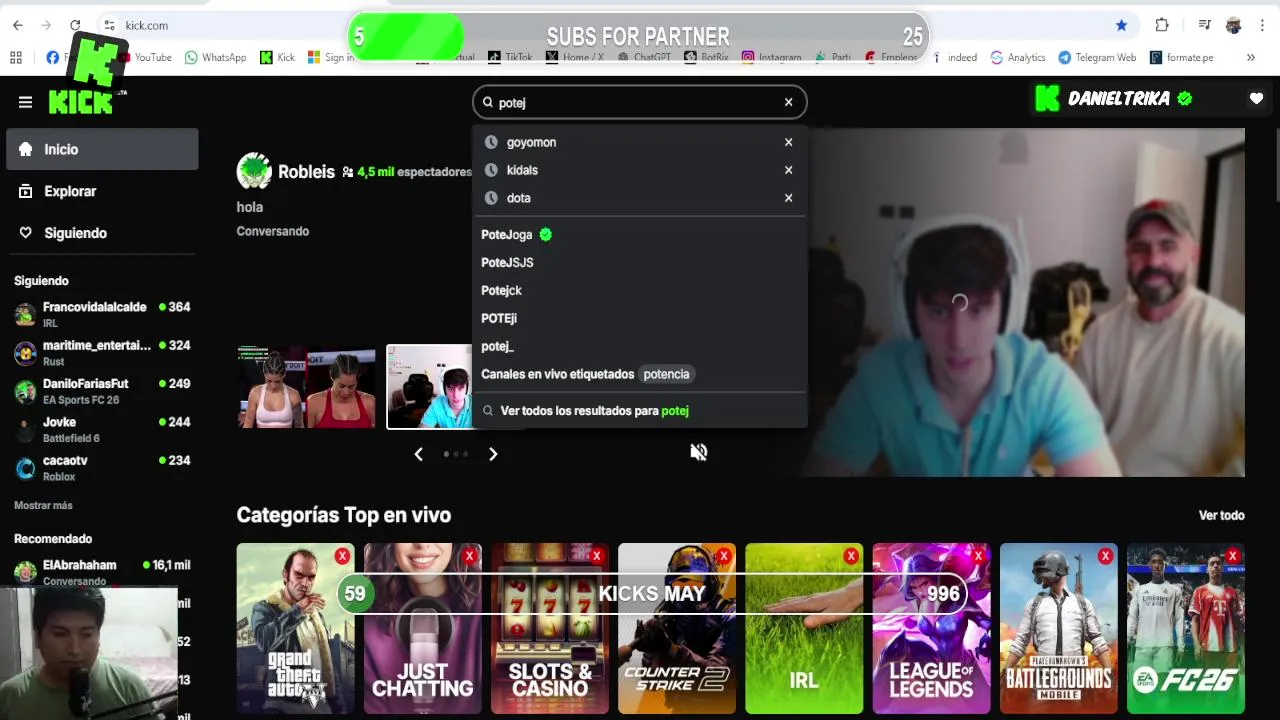Open cacaotv followed channel
This screenshot has height=720, width=1280.
pyautogui.click(x=102, y=468)
